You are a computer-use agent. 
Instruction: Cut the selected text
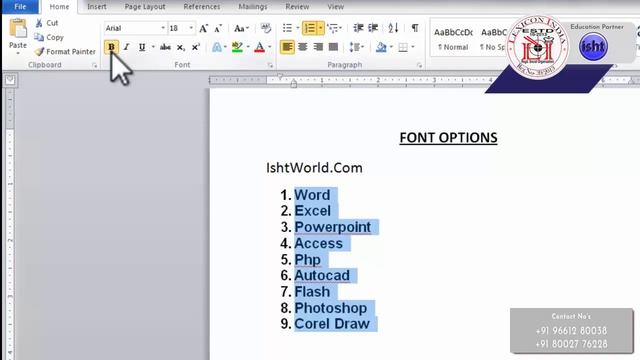coord(47,23)
